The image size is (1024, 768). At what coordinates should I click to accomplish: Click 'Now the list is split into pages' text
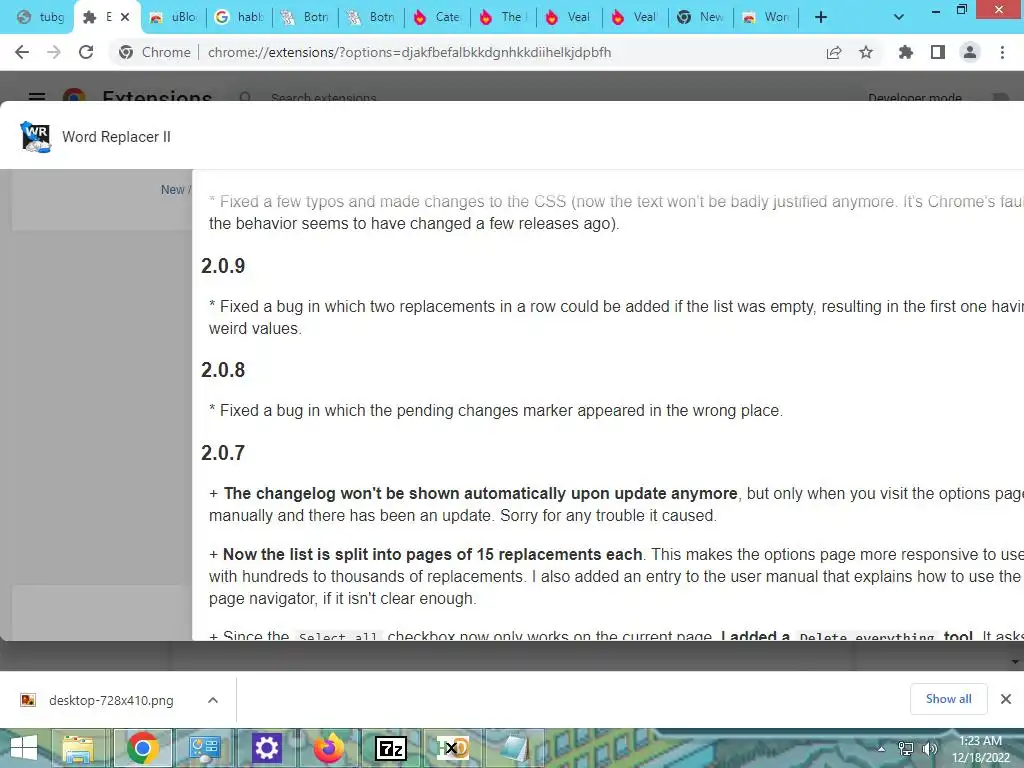tap(432, 554)
